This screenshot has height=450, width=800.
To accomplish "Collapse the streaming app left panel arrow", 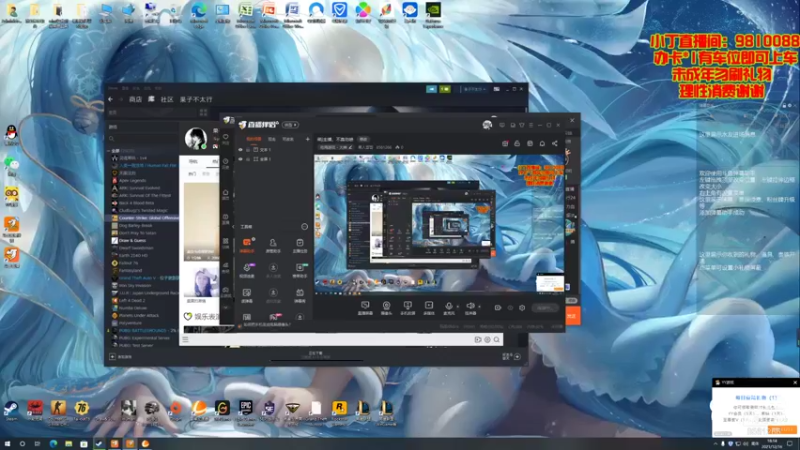I will coord(234,227).
